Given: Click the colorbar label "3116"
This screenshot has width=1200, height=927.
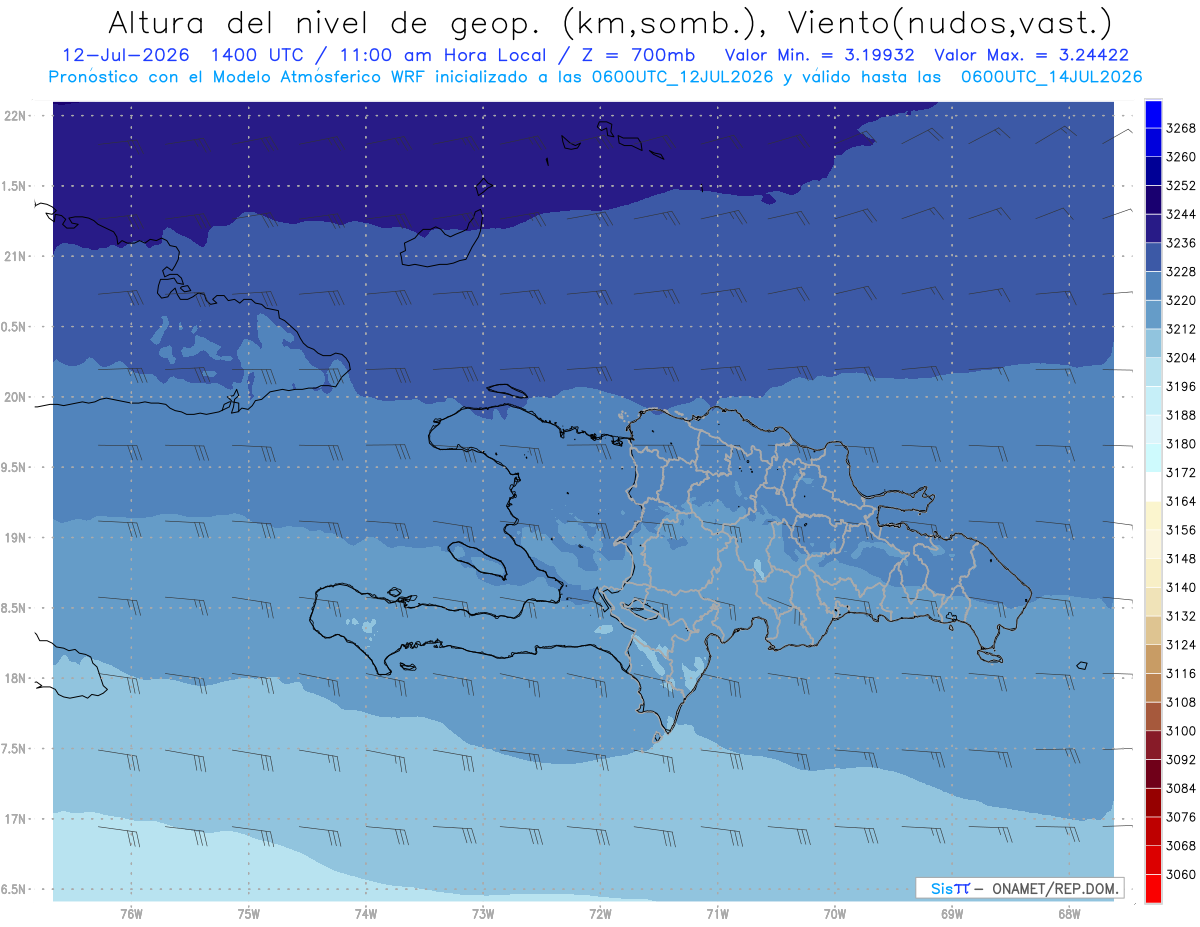Looking at the screenshot, I should tap(1181, 673).
